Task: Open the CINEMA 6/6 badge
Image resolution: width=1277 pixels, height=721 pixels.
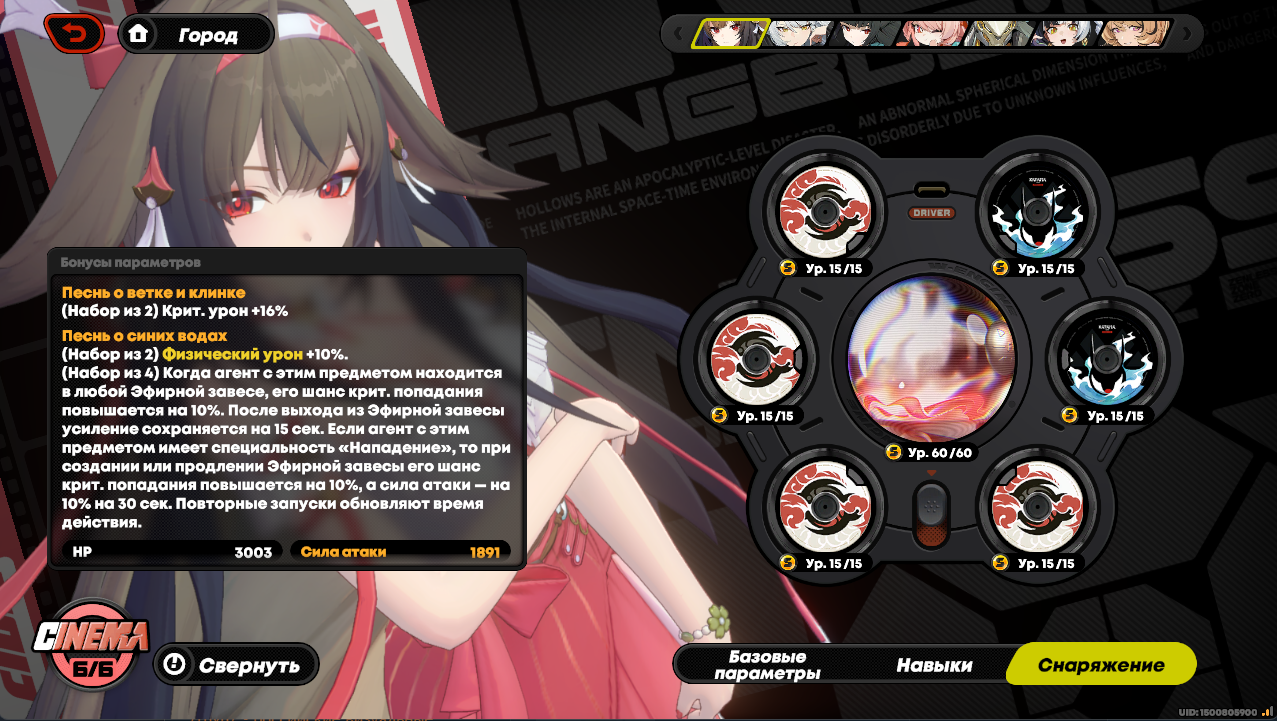Action: 91,645
